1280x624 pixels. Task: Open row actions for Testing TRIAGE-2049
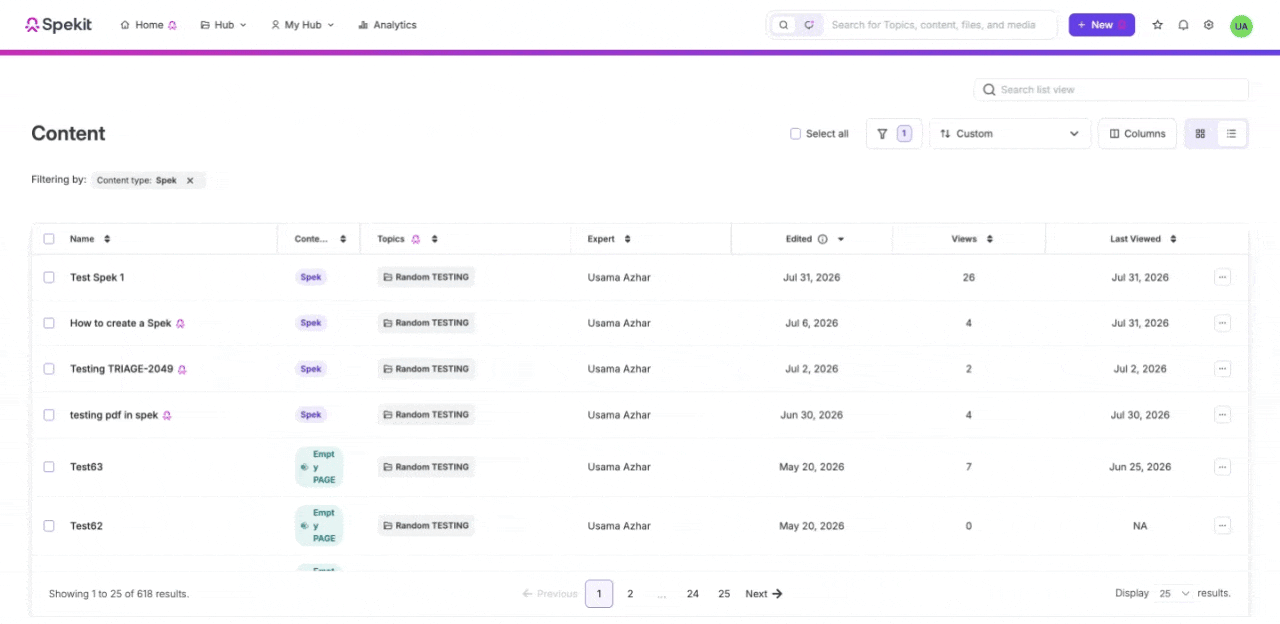tap(1222, 369)
